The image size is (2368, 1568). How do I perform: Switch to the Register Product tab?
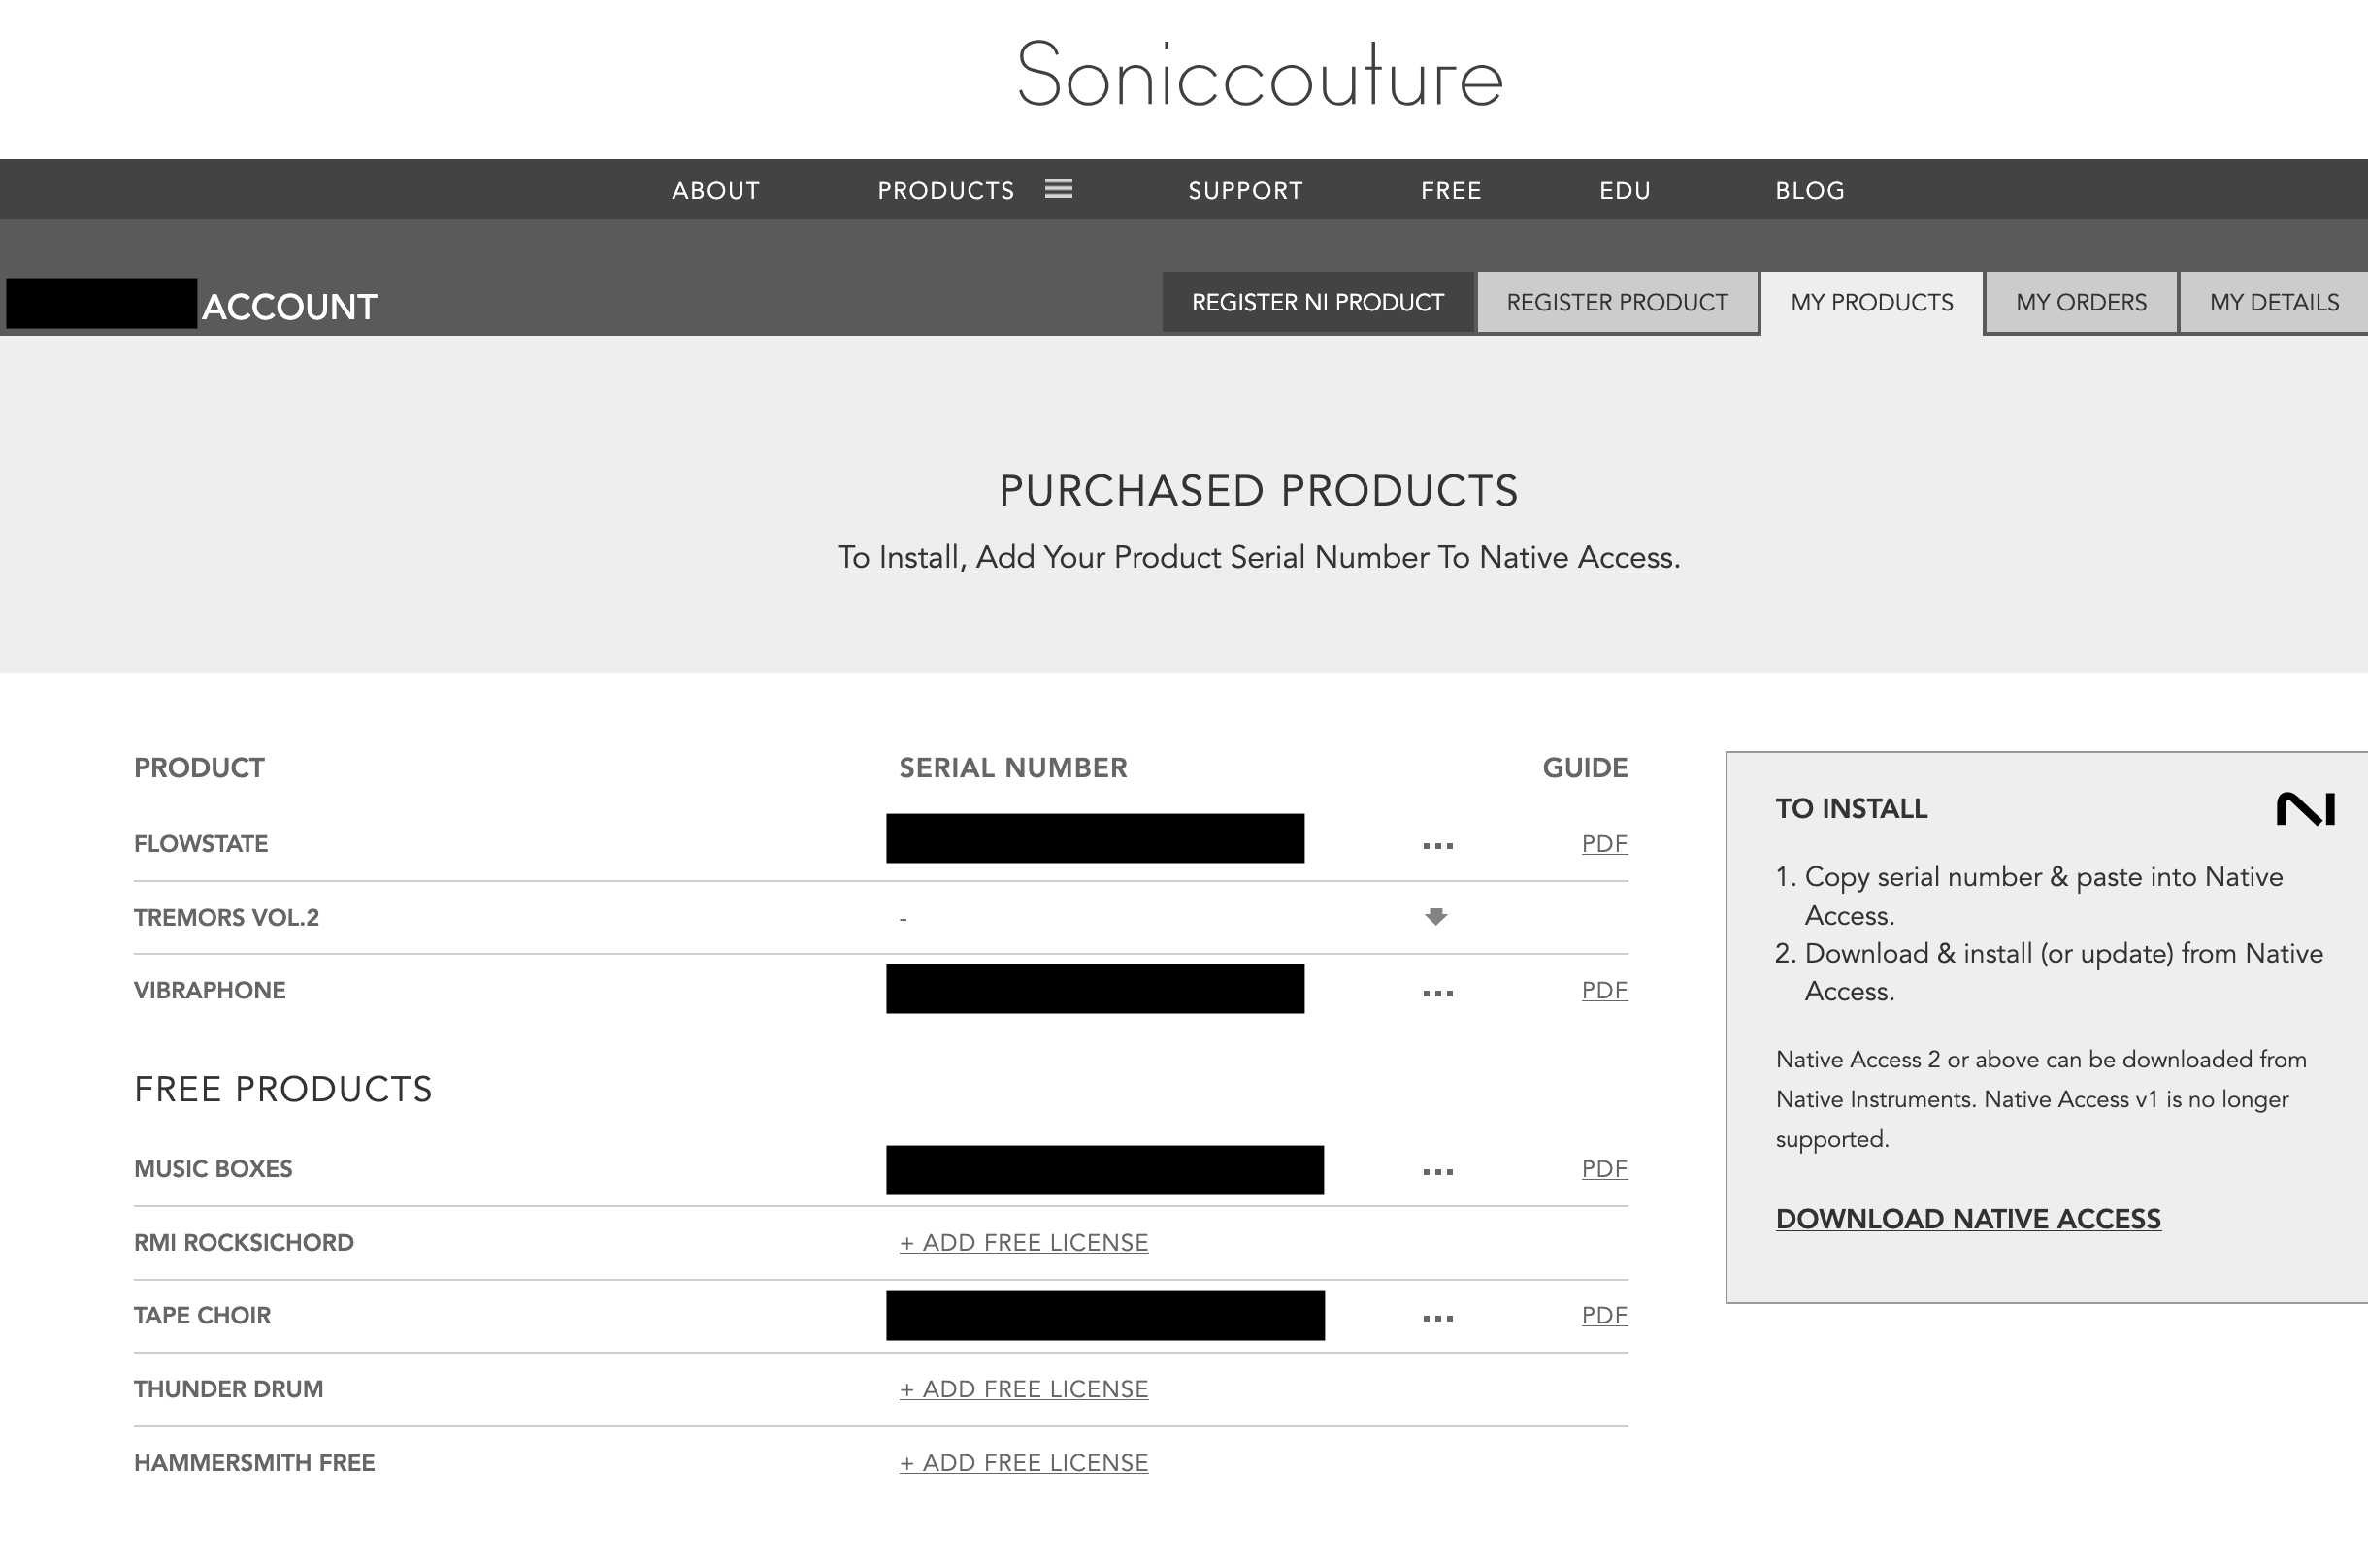1617,302
